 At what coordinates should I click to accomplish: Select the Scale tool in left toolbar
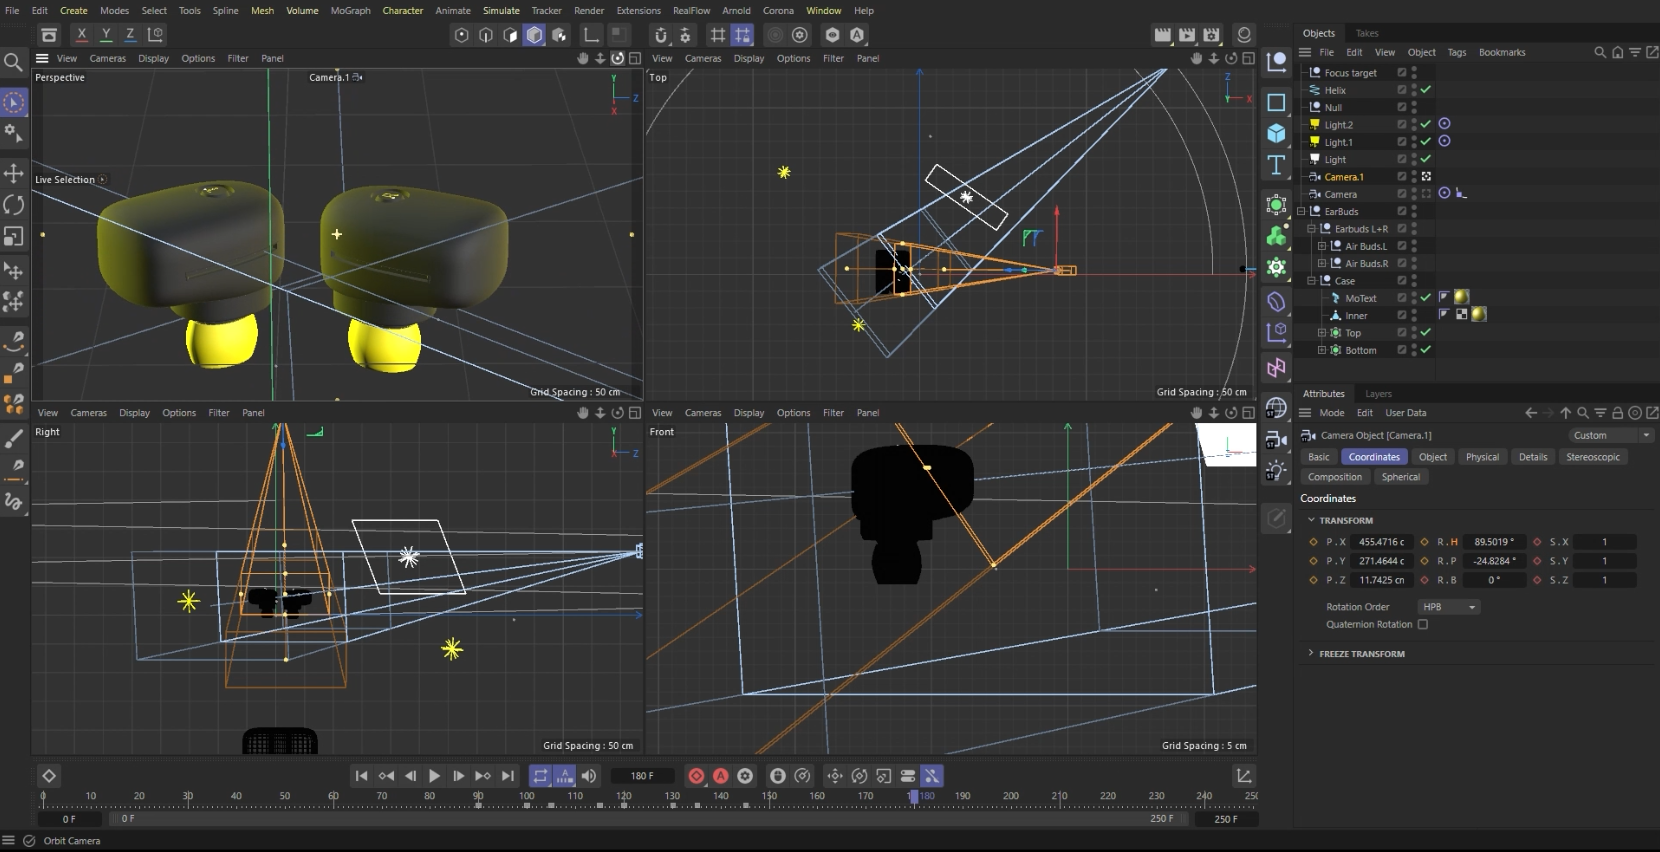click(14, 237)
